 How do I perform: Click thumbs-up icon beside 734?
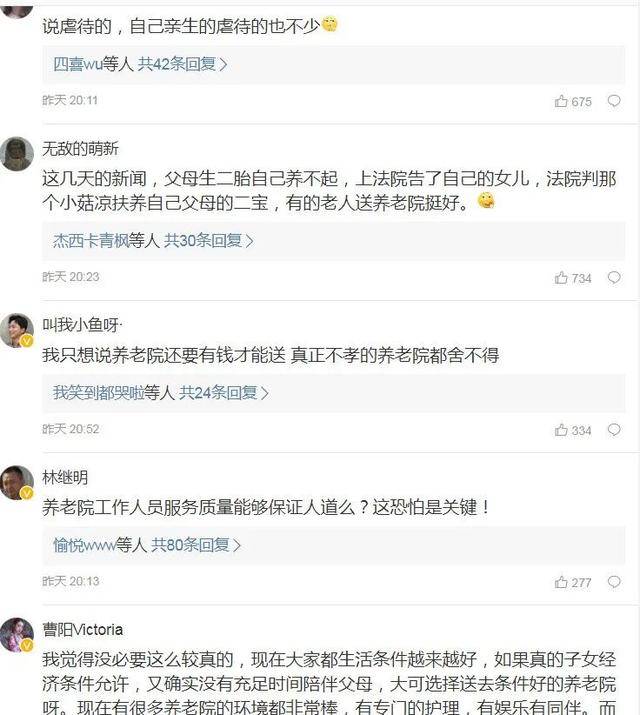(x=561, y=277)
